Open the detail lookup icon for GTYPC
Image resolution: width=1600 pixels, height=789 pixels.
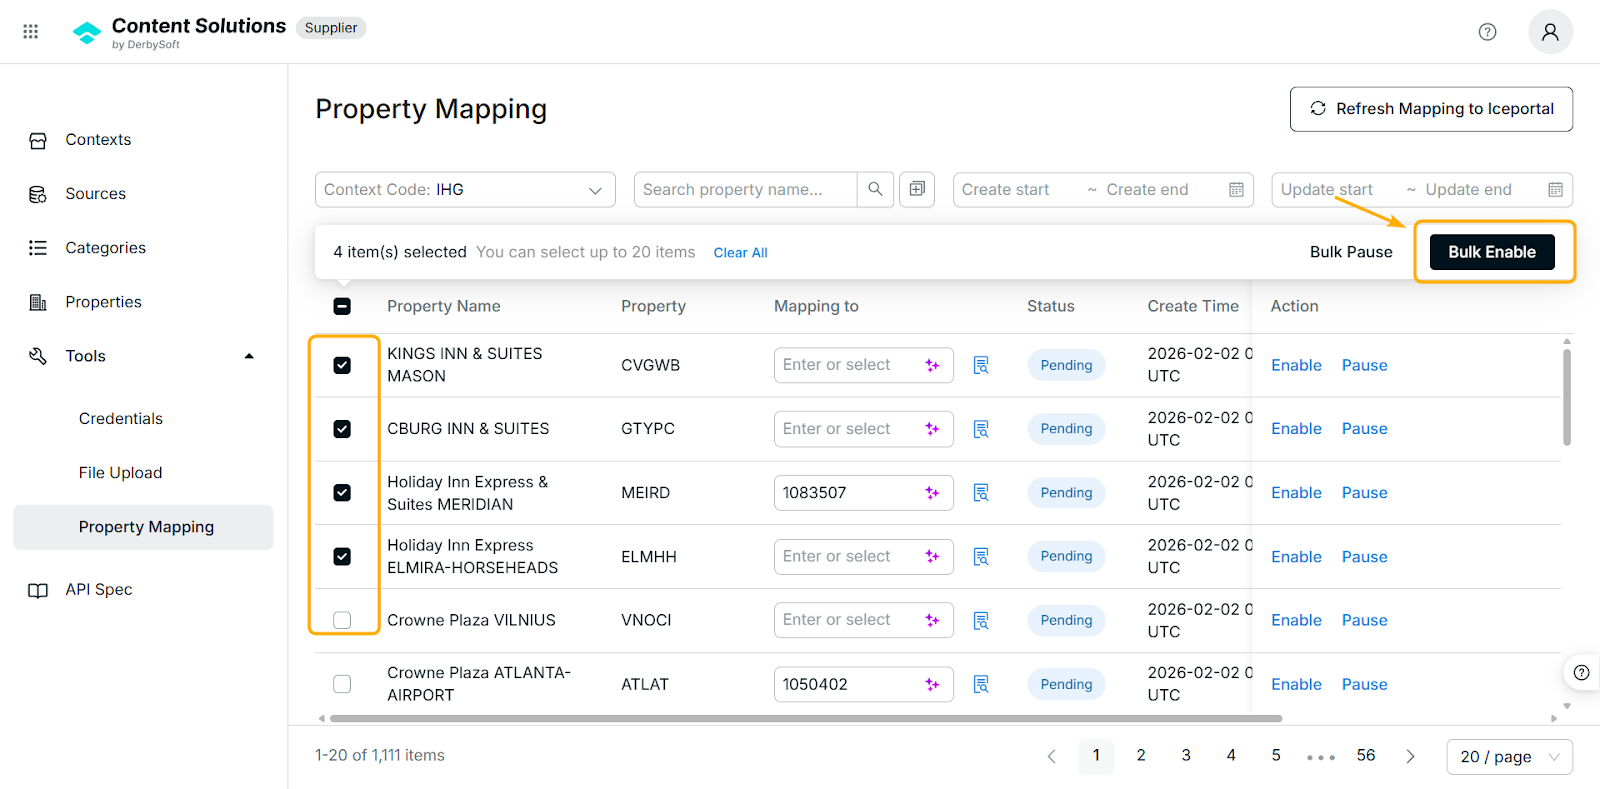coord(981,429)
